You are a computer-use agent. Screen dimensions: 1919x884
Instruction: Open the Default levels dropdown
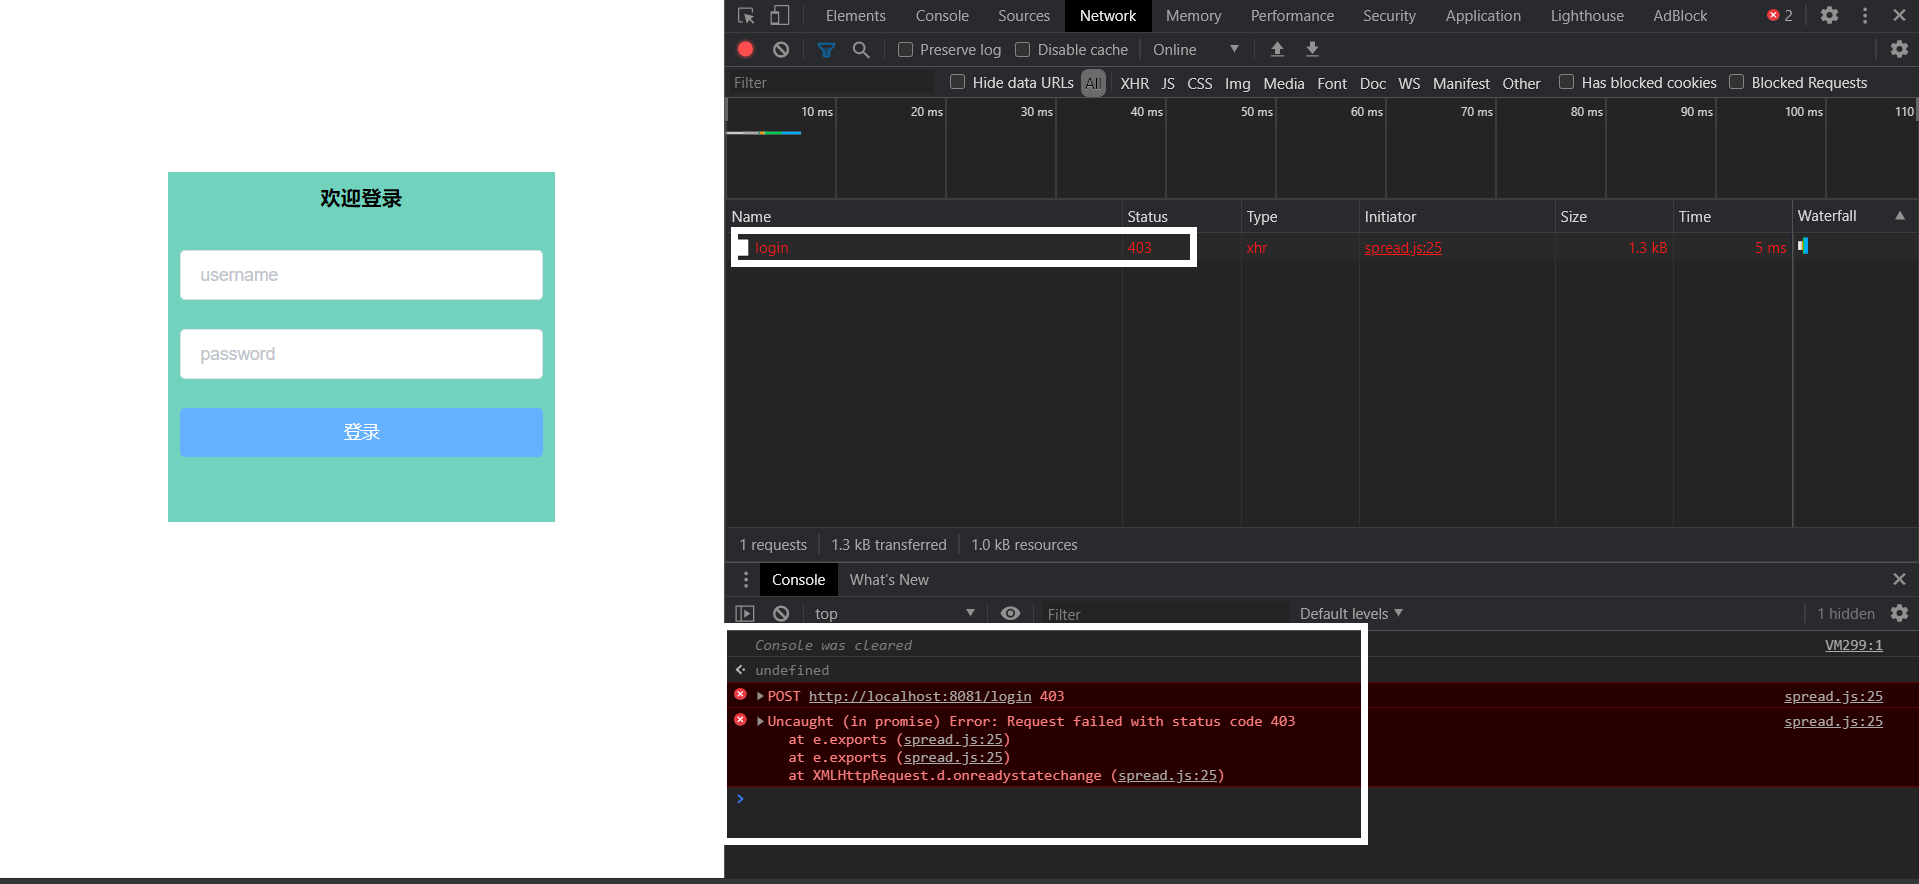[1350, 613]
